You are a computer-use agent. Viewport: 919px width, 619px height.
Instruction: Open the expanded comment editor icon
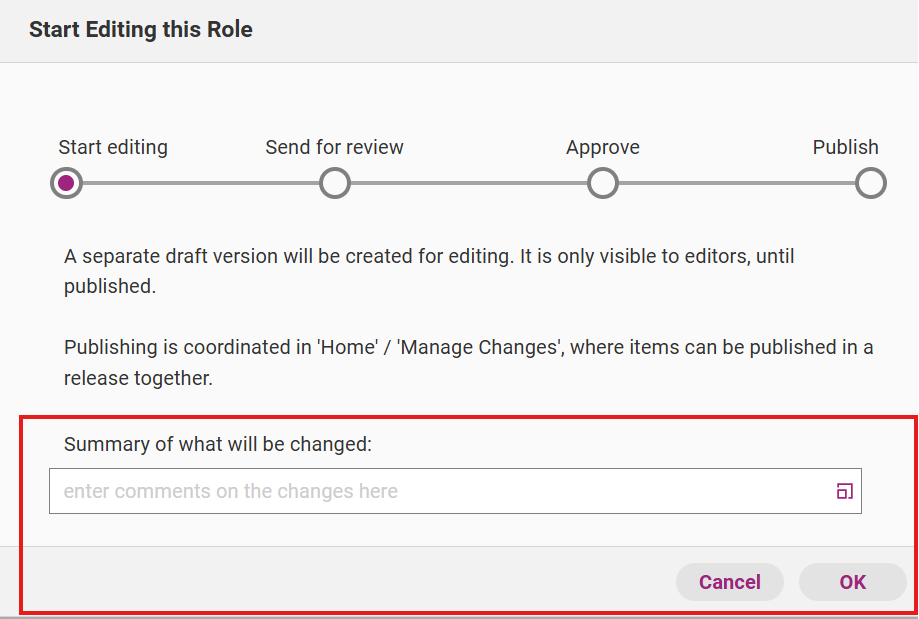click(x=844, y=491)
